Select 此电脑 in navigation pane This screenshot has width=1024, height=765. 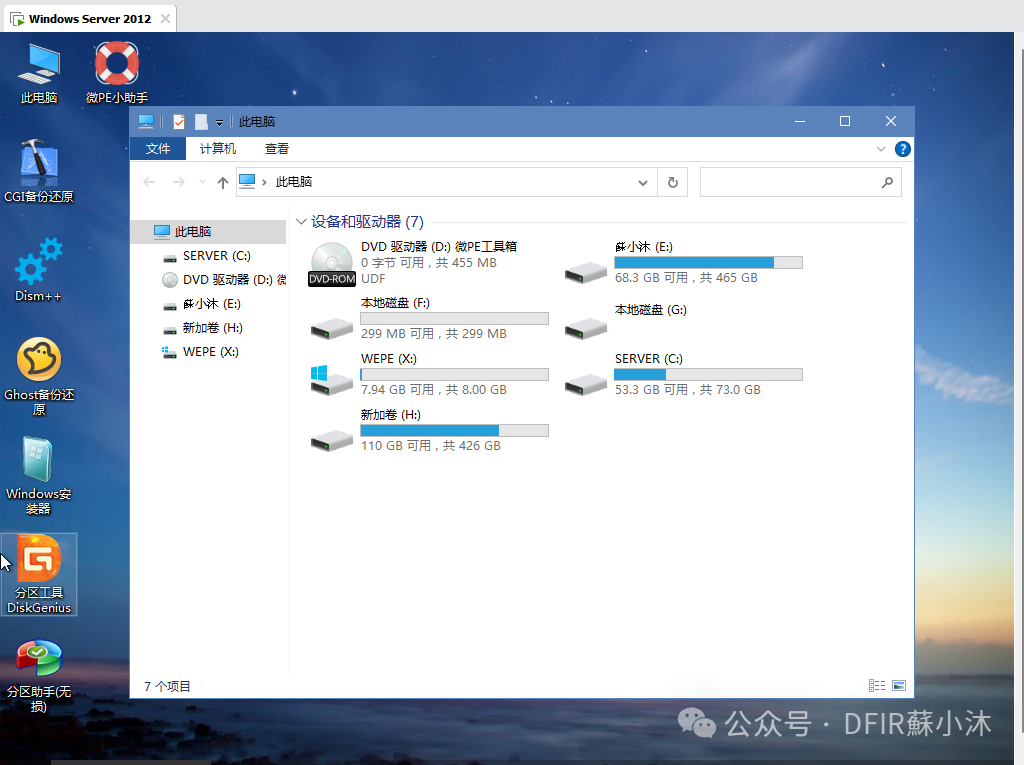point(209,231)
